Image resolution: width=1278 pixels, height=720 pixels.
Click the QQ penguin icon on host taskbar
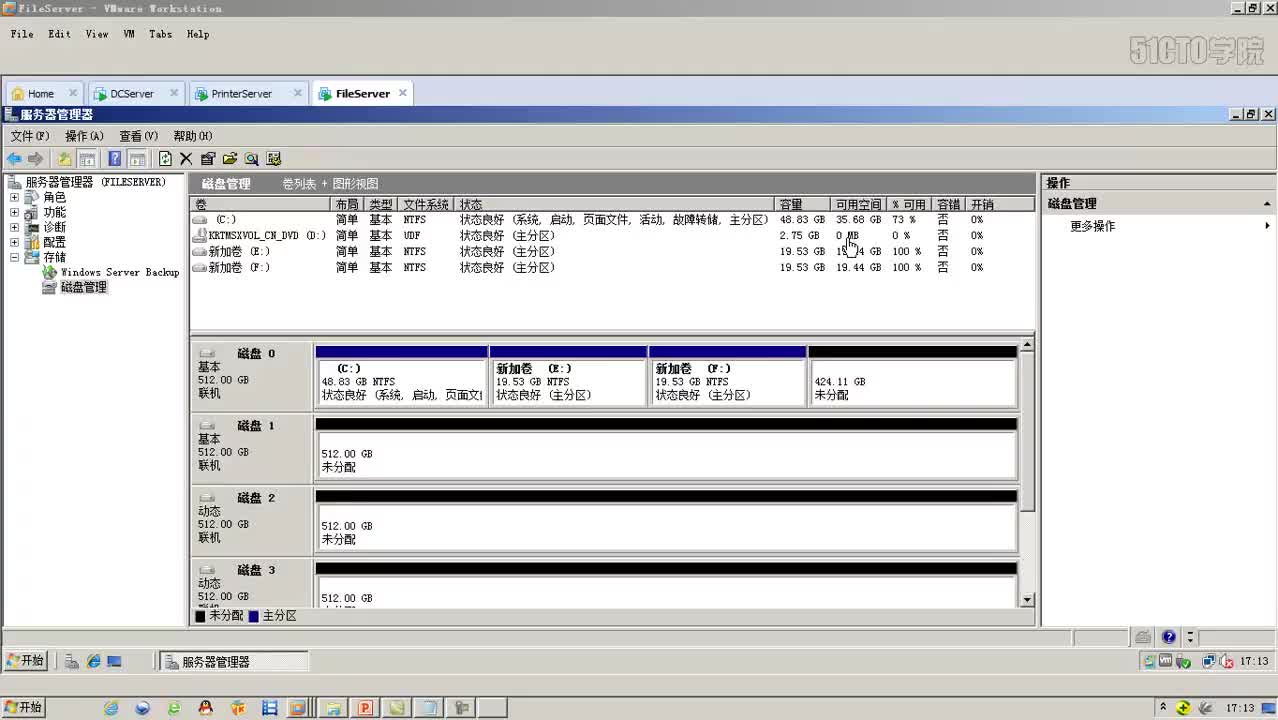(x=206, y=708)
